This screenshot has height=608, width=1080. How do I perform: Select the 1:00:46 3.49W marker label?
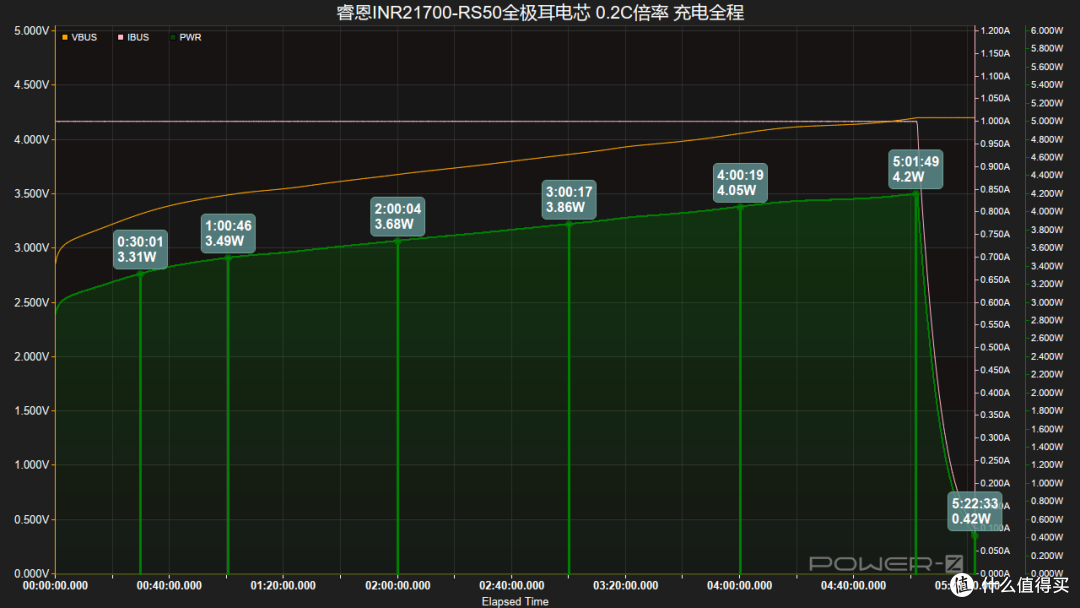point(229,233)
